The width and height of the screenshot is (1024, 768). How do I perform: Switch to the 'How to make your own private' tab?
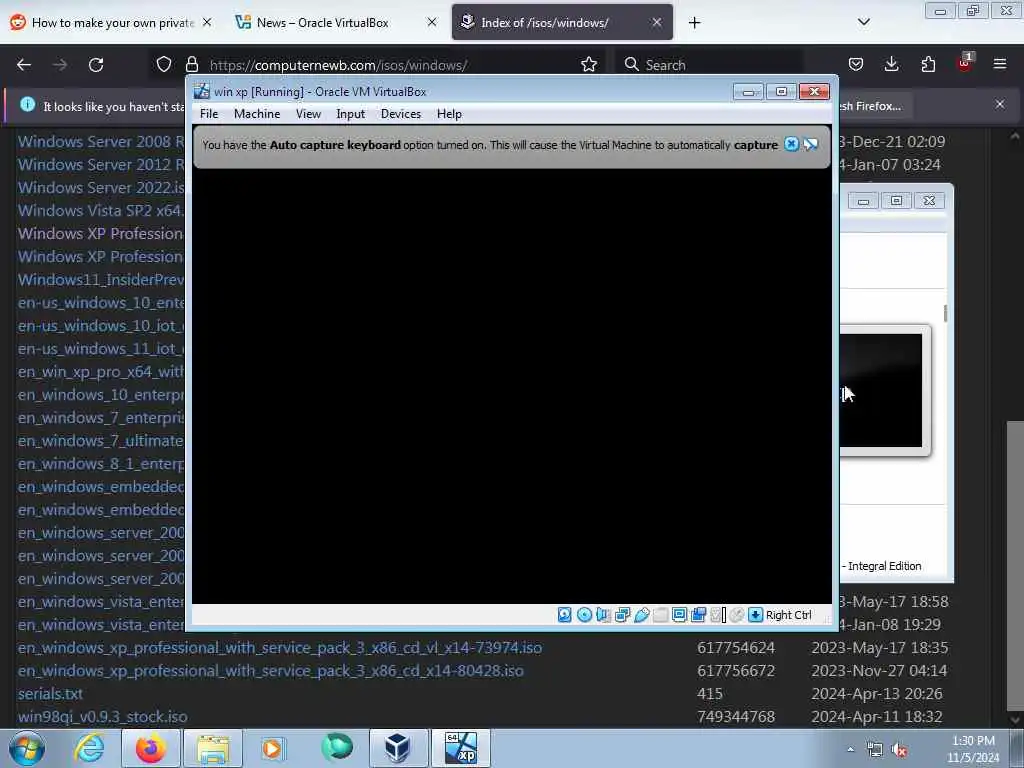(112, 22)
